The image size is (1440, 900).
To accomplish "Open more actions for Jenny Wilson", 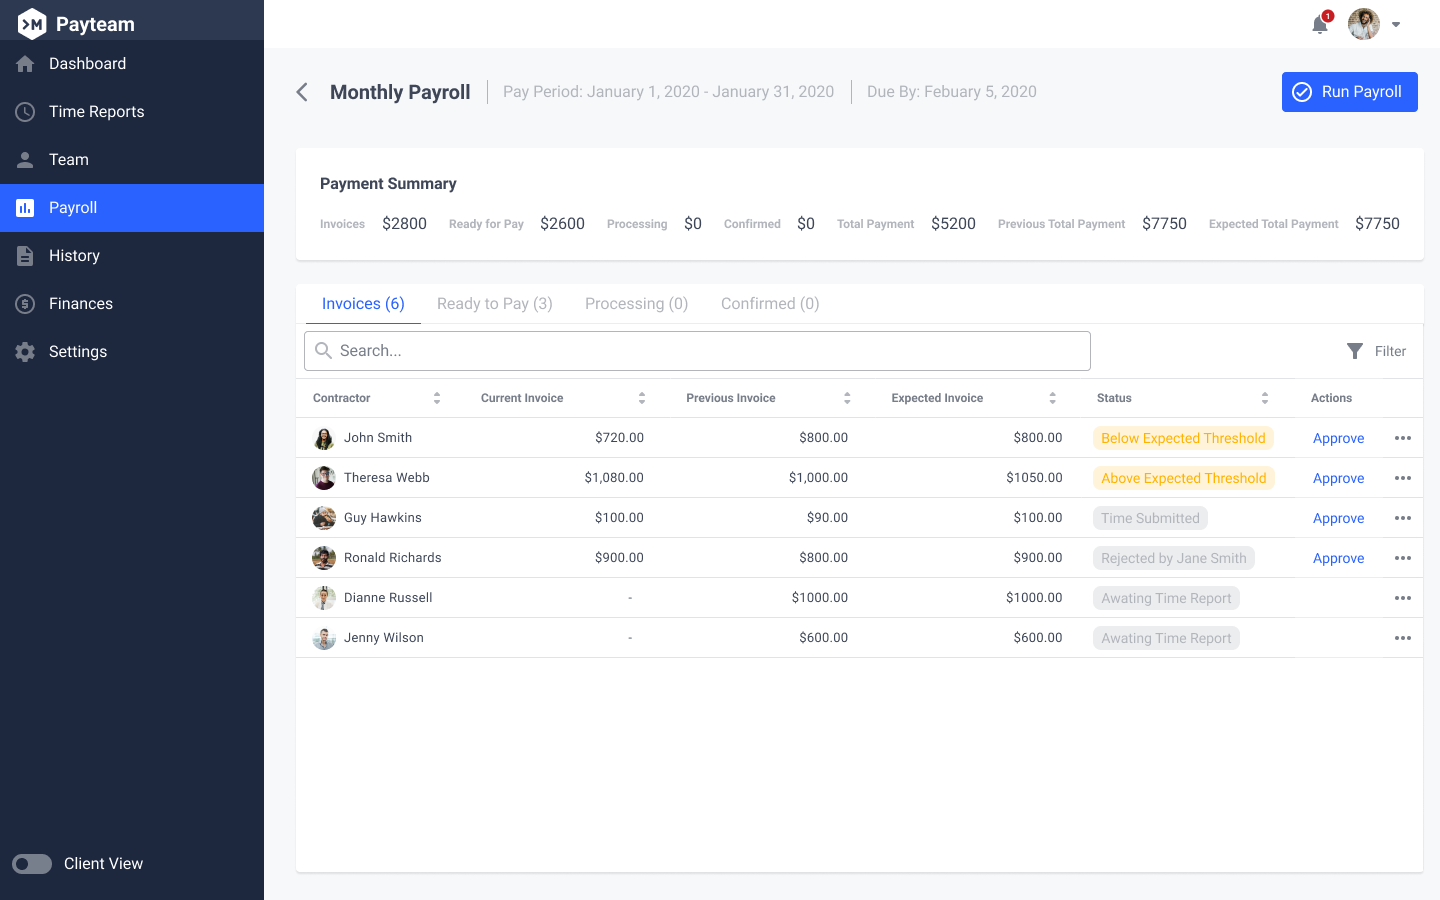I will [1402, 638].
